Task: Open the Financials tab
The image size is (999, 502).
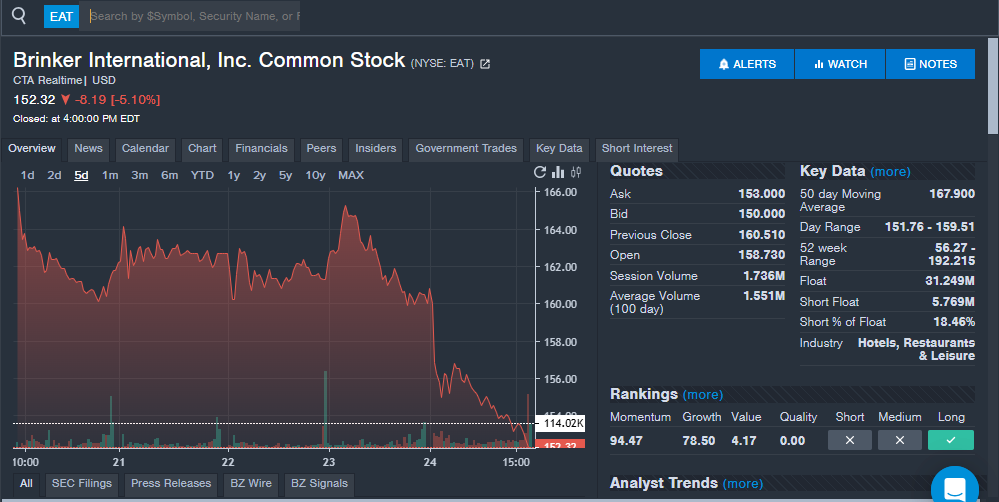Action: tap(261, 148)
